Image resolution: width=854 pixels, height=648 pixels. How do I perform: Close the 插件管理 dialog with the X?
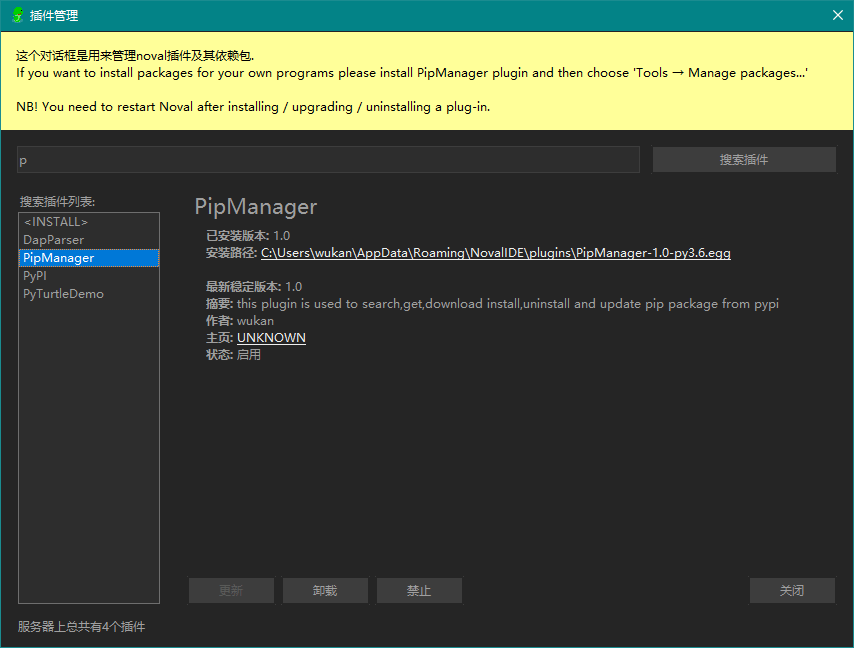pyautogui.click(x=838, y=15)
